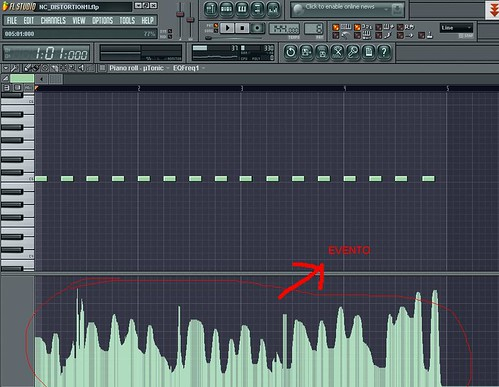Open the Line snap dropdown

pyautogui.click(x=456, y=28)
